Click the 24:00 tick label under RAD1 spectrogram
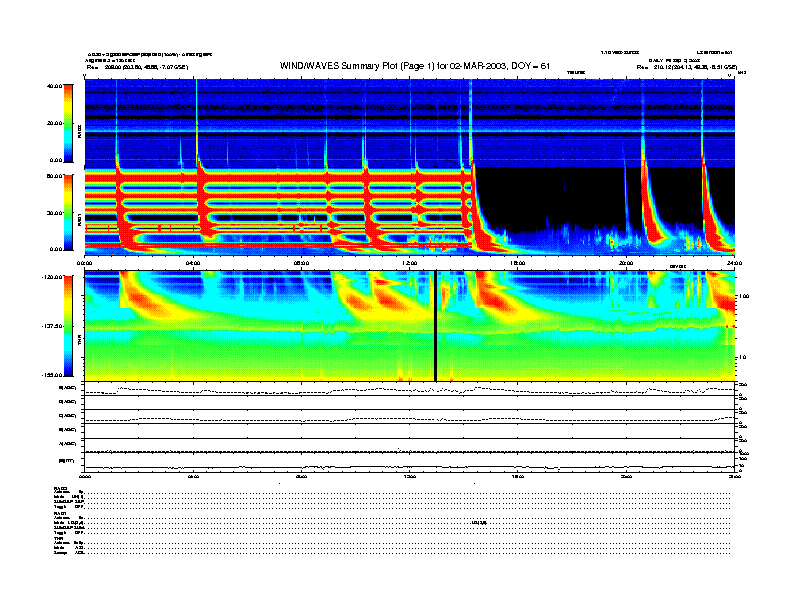 point(734,263)
